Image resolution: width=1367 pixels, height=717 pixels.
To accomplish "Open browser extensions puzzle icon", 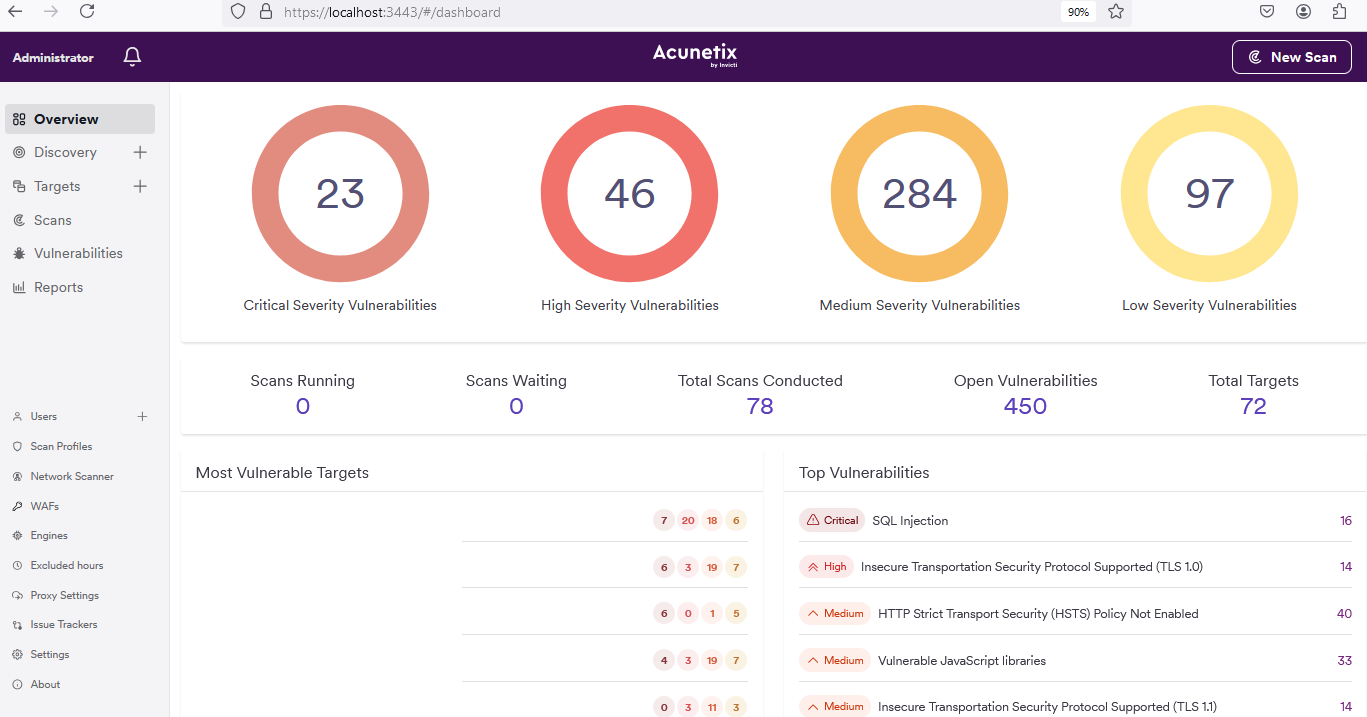I will (x=1340, y=12).
